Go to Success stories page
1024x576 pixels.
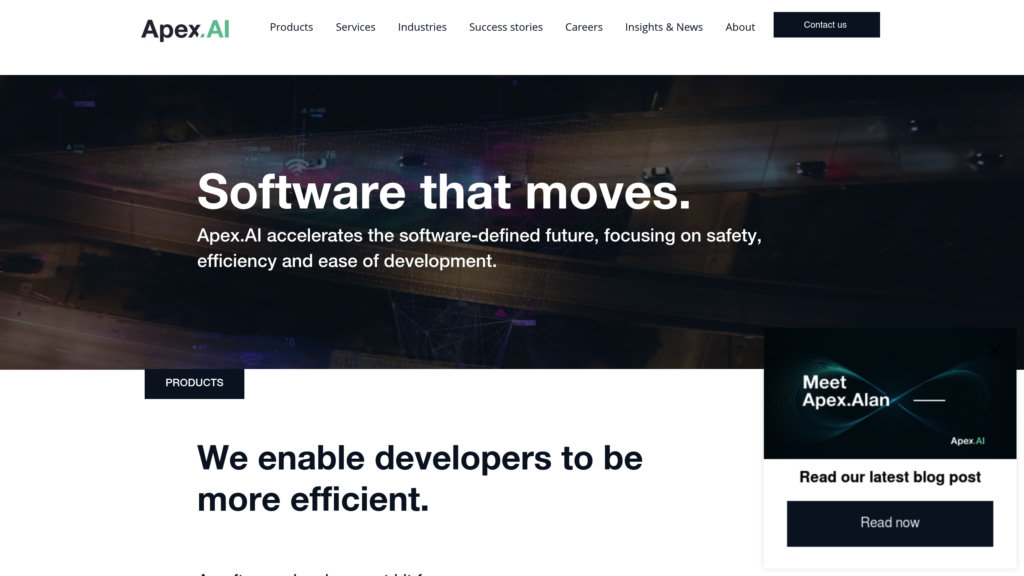505,27
